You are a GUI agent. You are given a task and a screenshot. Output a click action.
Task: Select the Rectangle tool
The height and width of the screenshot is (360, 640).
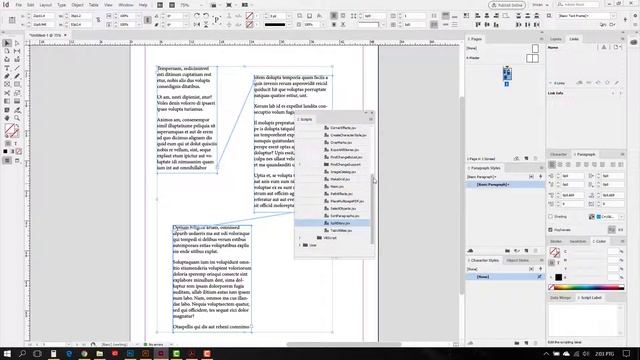[17, 84]
